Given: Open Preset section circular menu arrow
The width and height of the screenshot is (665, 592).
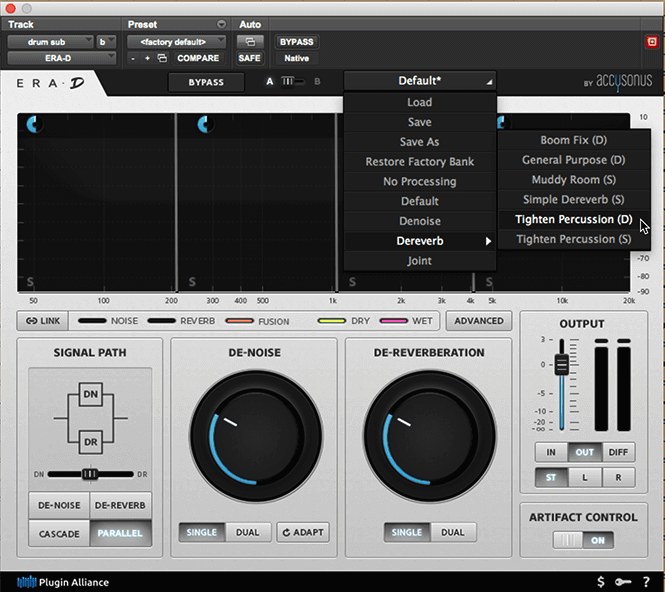Looking at the screenshot, I should (x=221, y=24).
